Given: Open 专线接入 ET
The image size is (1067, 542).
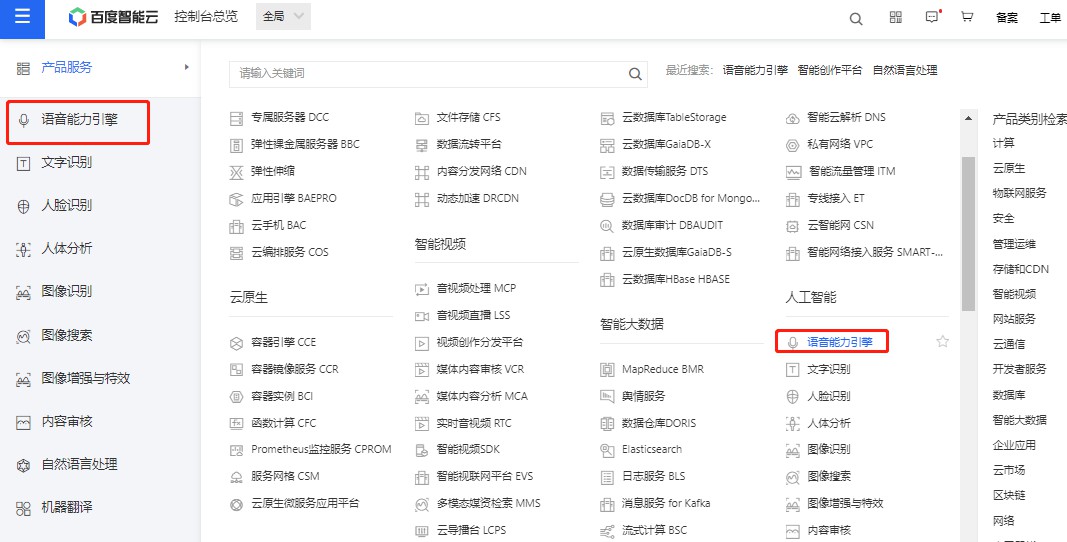Looking at the screenshot, I should click(836, 198).
